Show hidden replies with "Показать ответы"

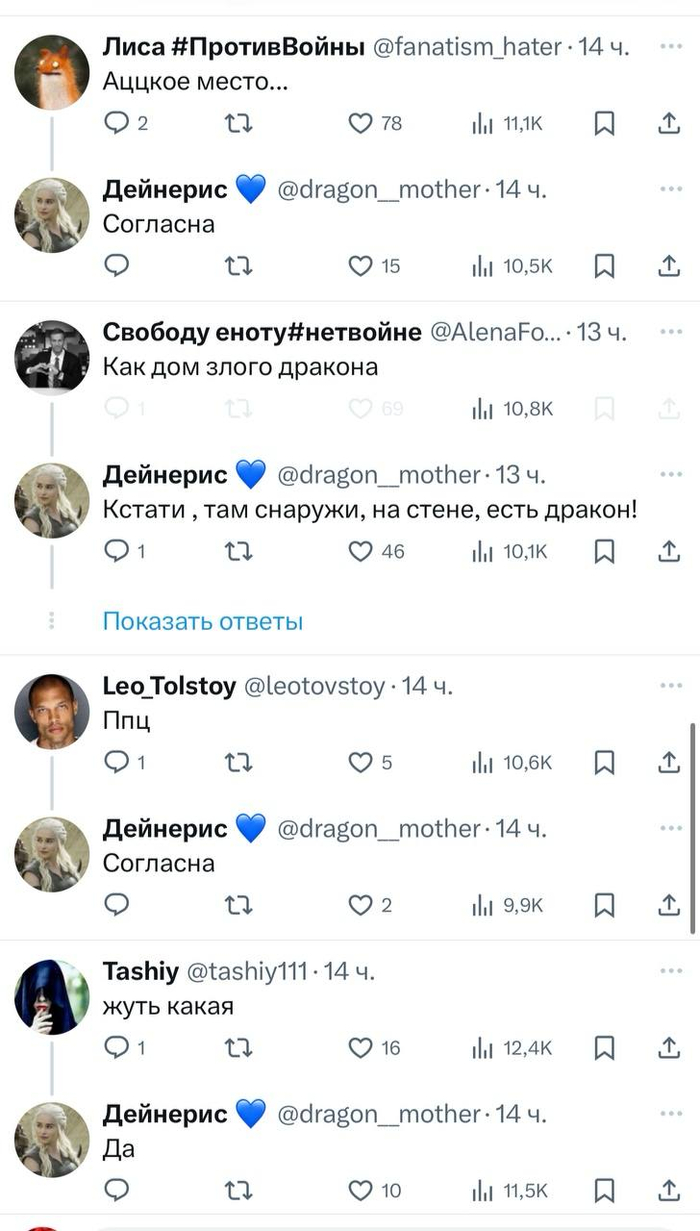click(x=203, y=621)
